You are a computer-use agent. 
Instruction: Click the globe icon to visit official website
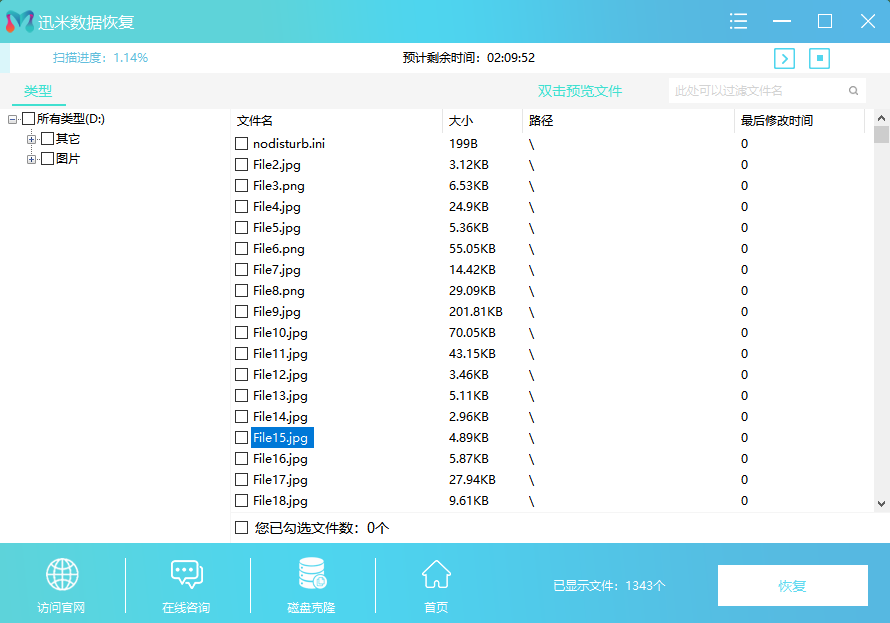[62, 574]
